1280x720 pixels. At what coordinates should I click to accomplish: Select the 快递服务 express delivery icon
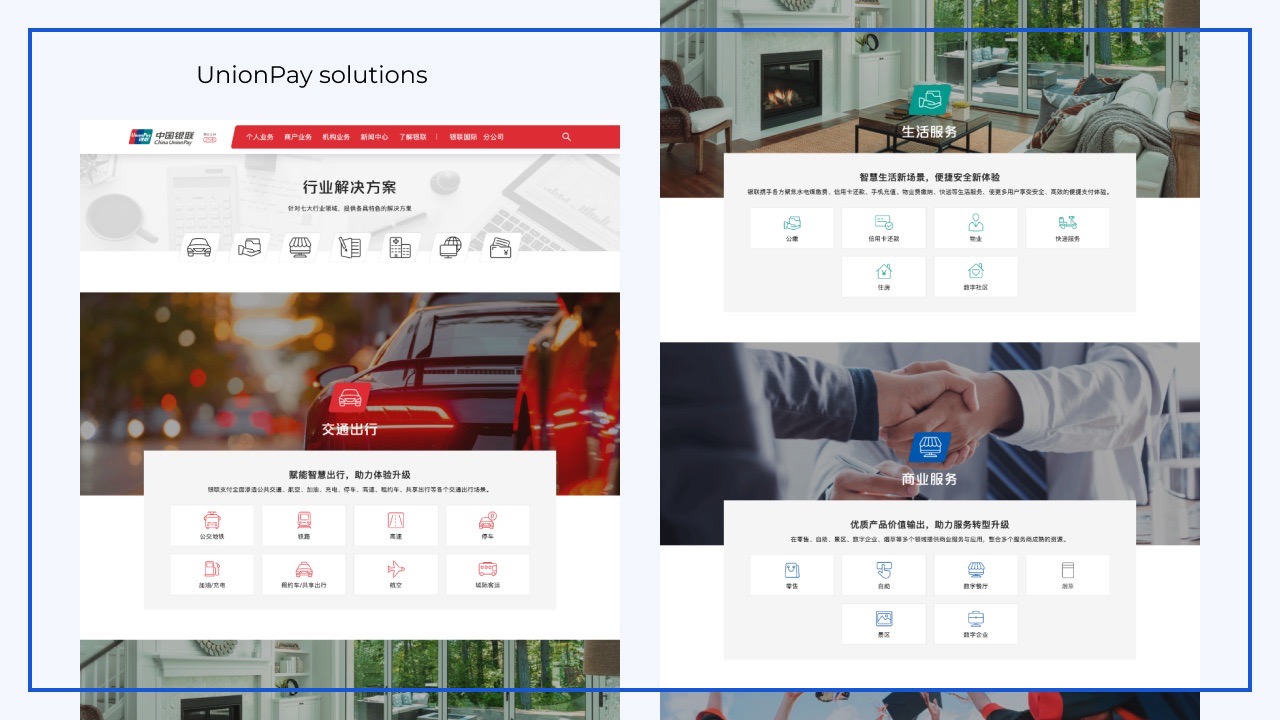point(1068,228)
